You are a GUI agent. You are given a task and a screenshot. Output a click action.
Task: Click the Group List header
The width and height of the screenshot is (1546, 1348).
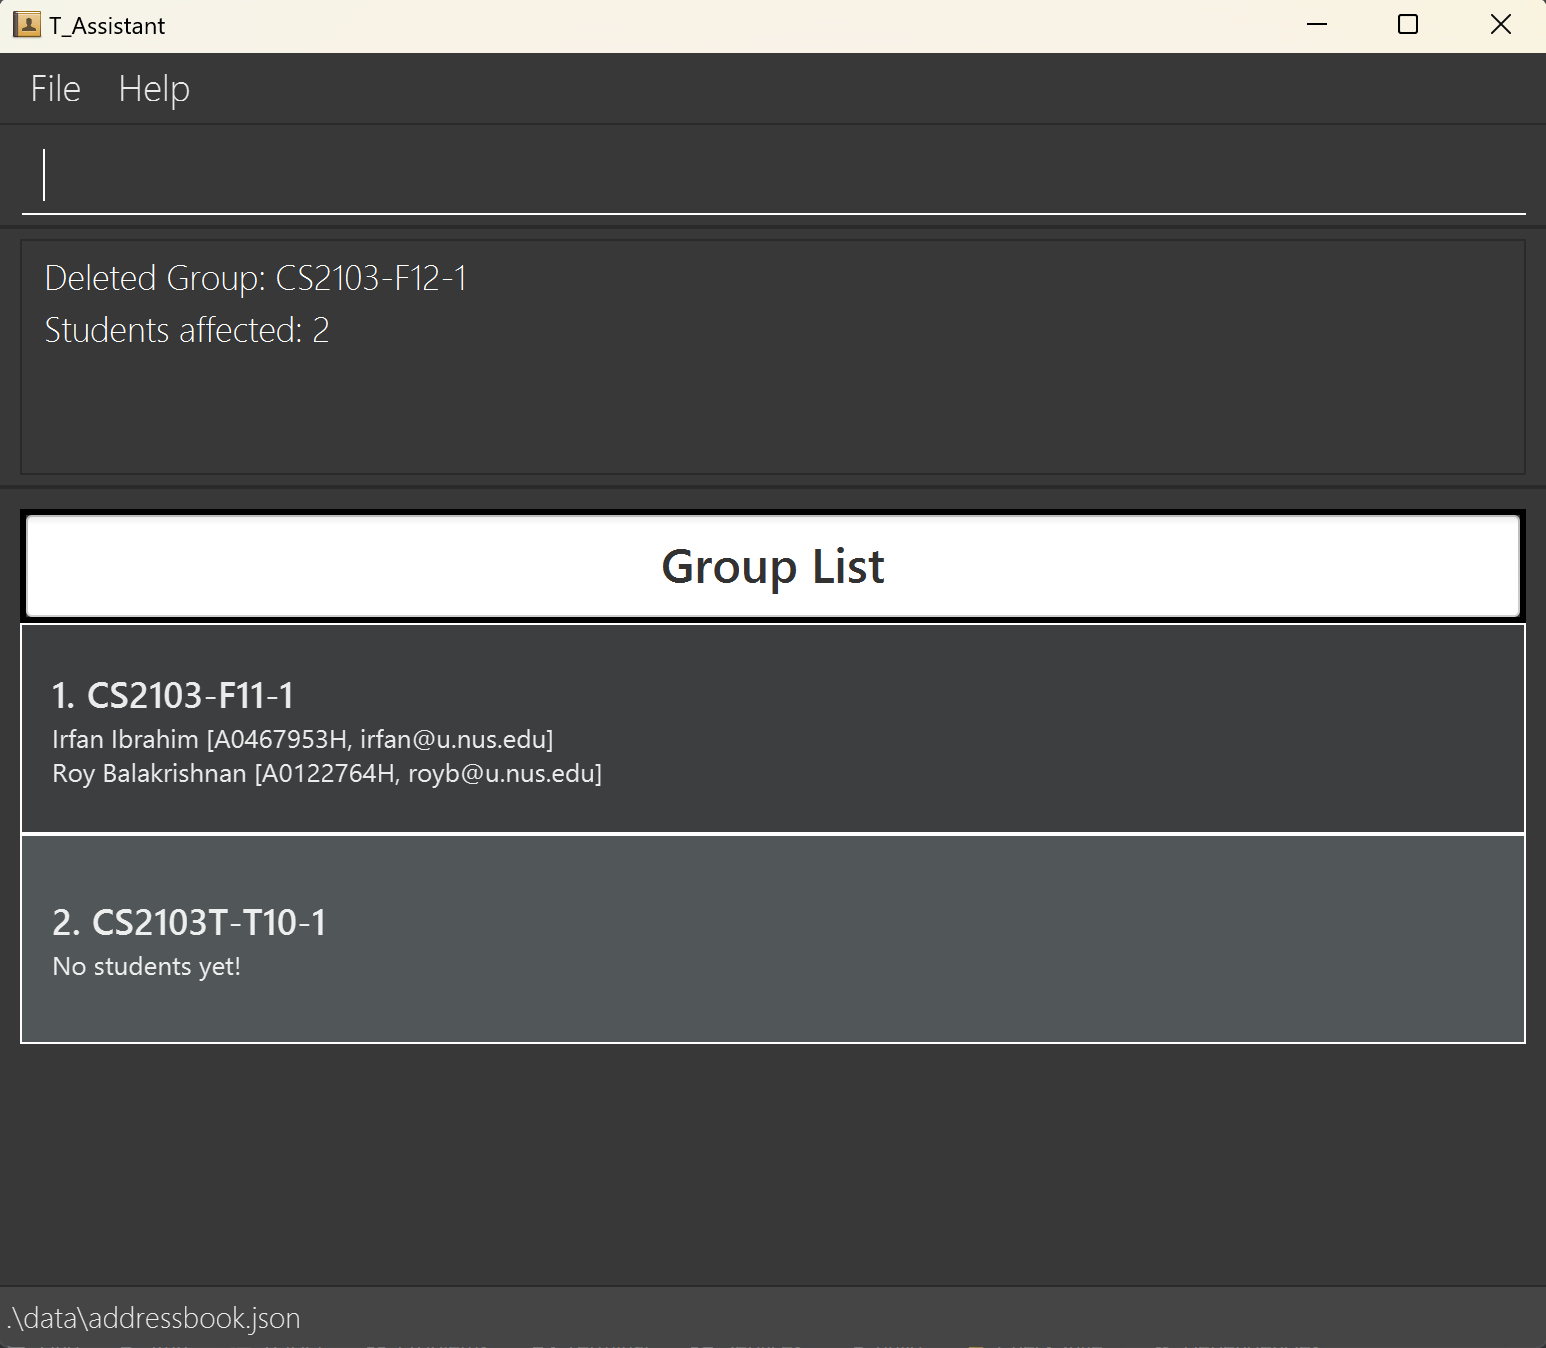click(772, 566)
